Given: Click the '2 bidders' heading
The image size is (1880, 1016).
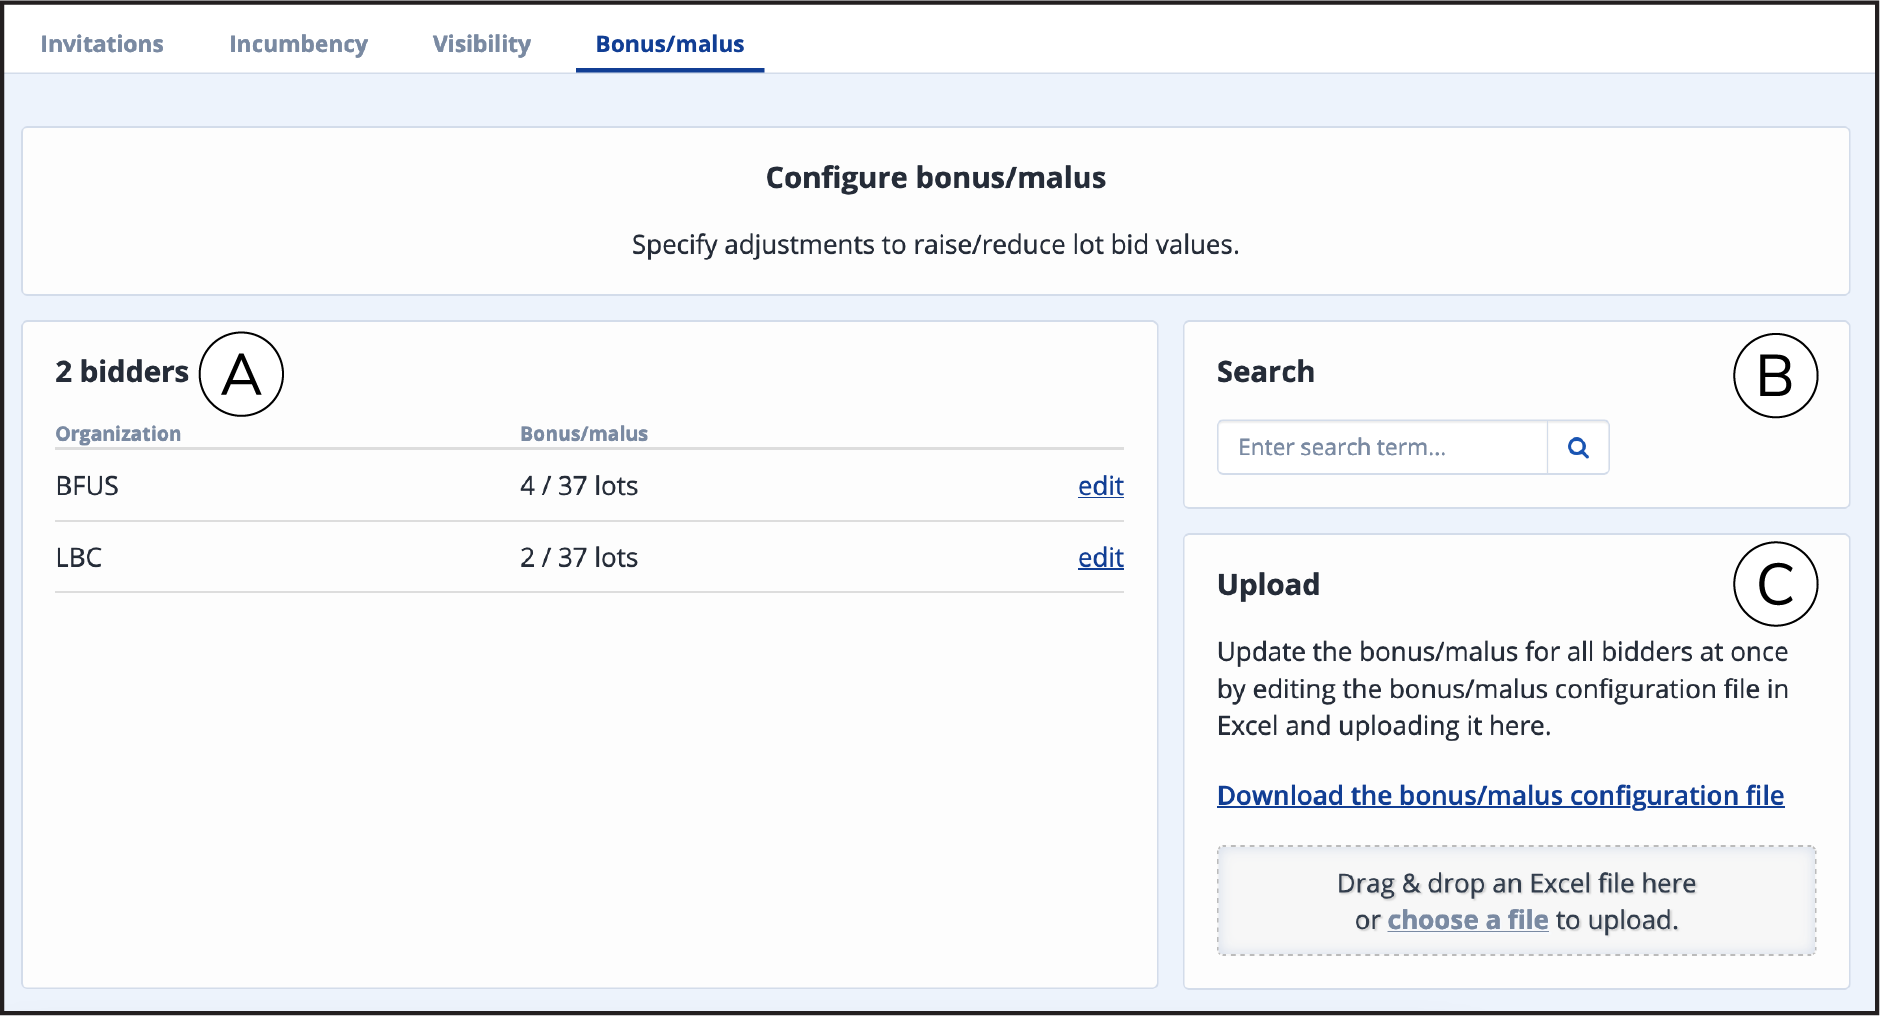Looking at the screenshot, I should (x=122, y=372).
